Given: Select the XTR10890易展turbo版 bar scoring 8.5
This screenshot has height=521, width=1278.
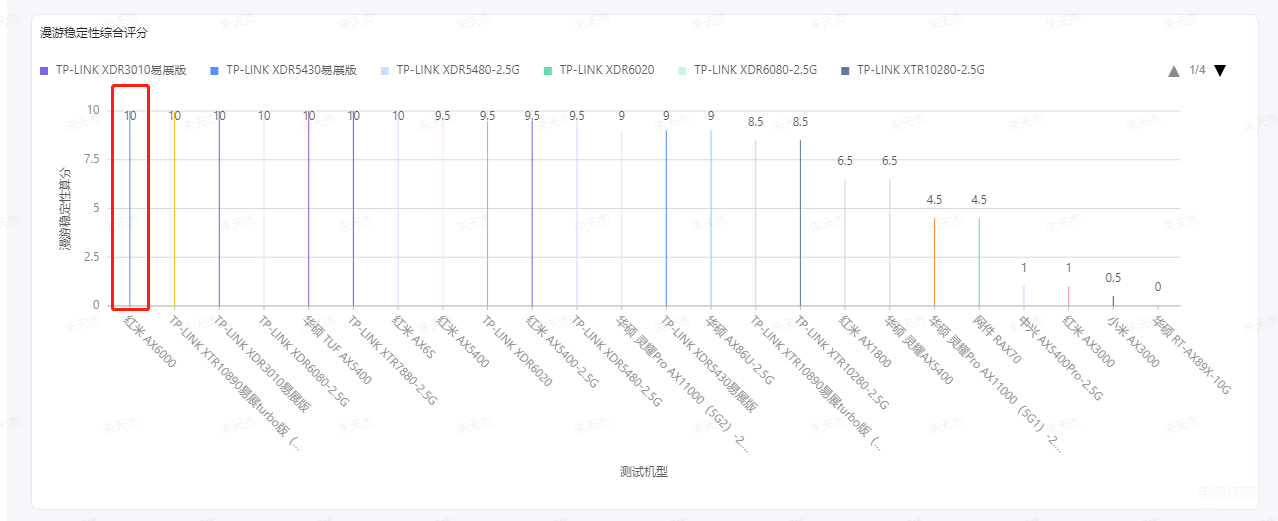Looking at the screenshot, I should (756, 222).
